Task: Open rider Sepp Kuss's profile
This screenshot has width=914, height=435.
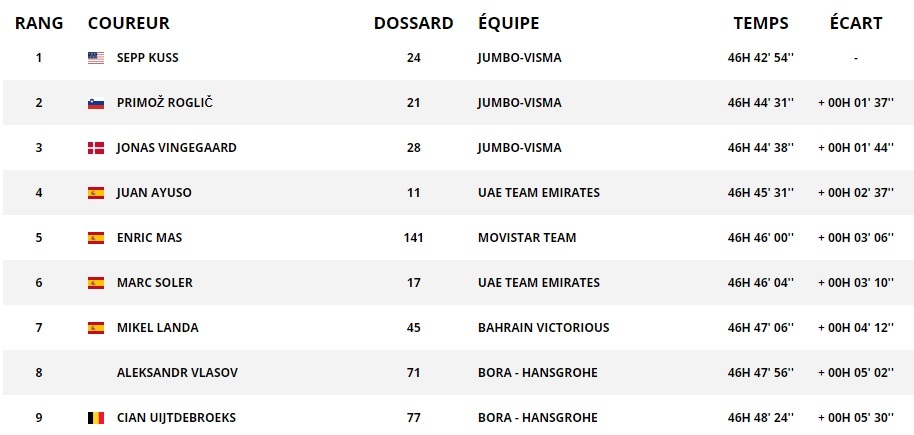Action: [x=147, y=58]
